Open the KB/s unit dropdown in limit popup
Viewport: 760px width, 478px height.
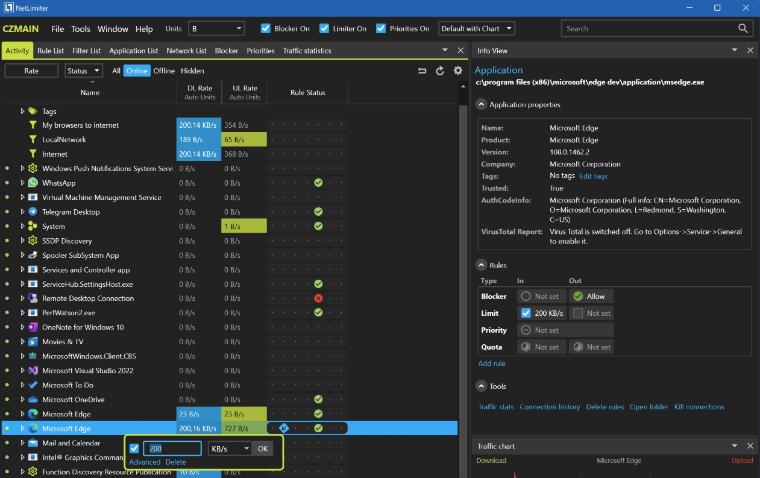[x=229, y=449]
